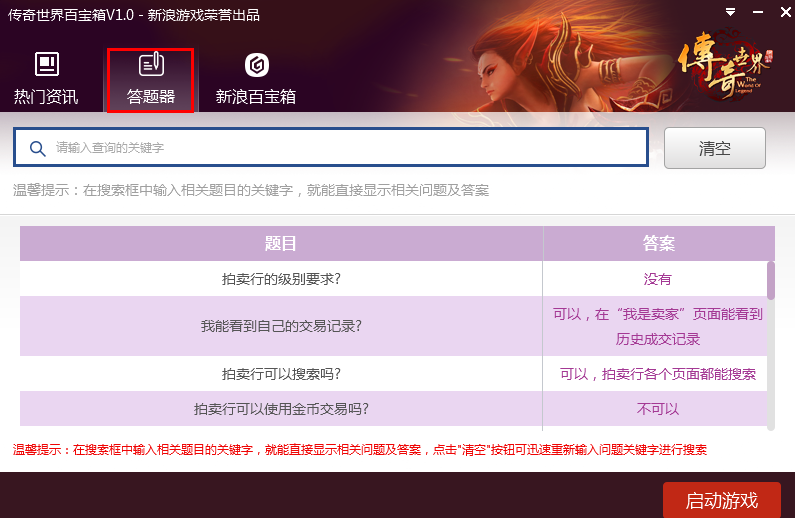
Task: Minimize the 传奇世界百宝箱 window
Action: pyautogui.click(x=757, y=12)
